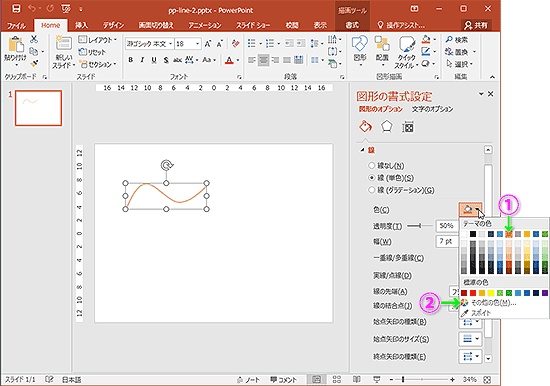Apply Bold formatting
This screenshot has height=386, width=550.
[130, 60]
